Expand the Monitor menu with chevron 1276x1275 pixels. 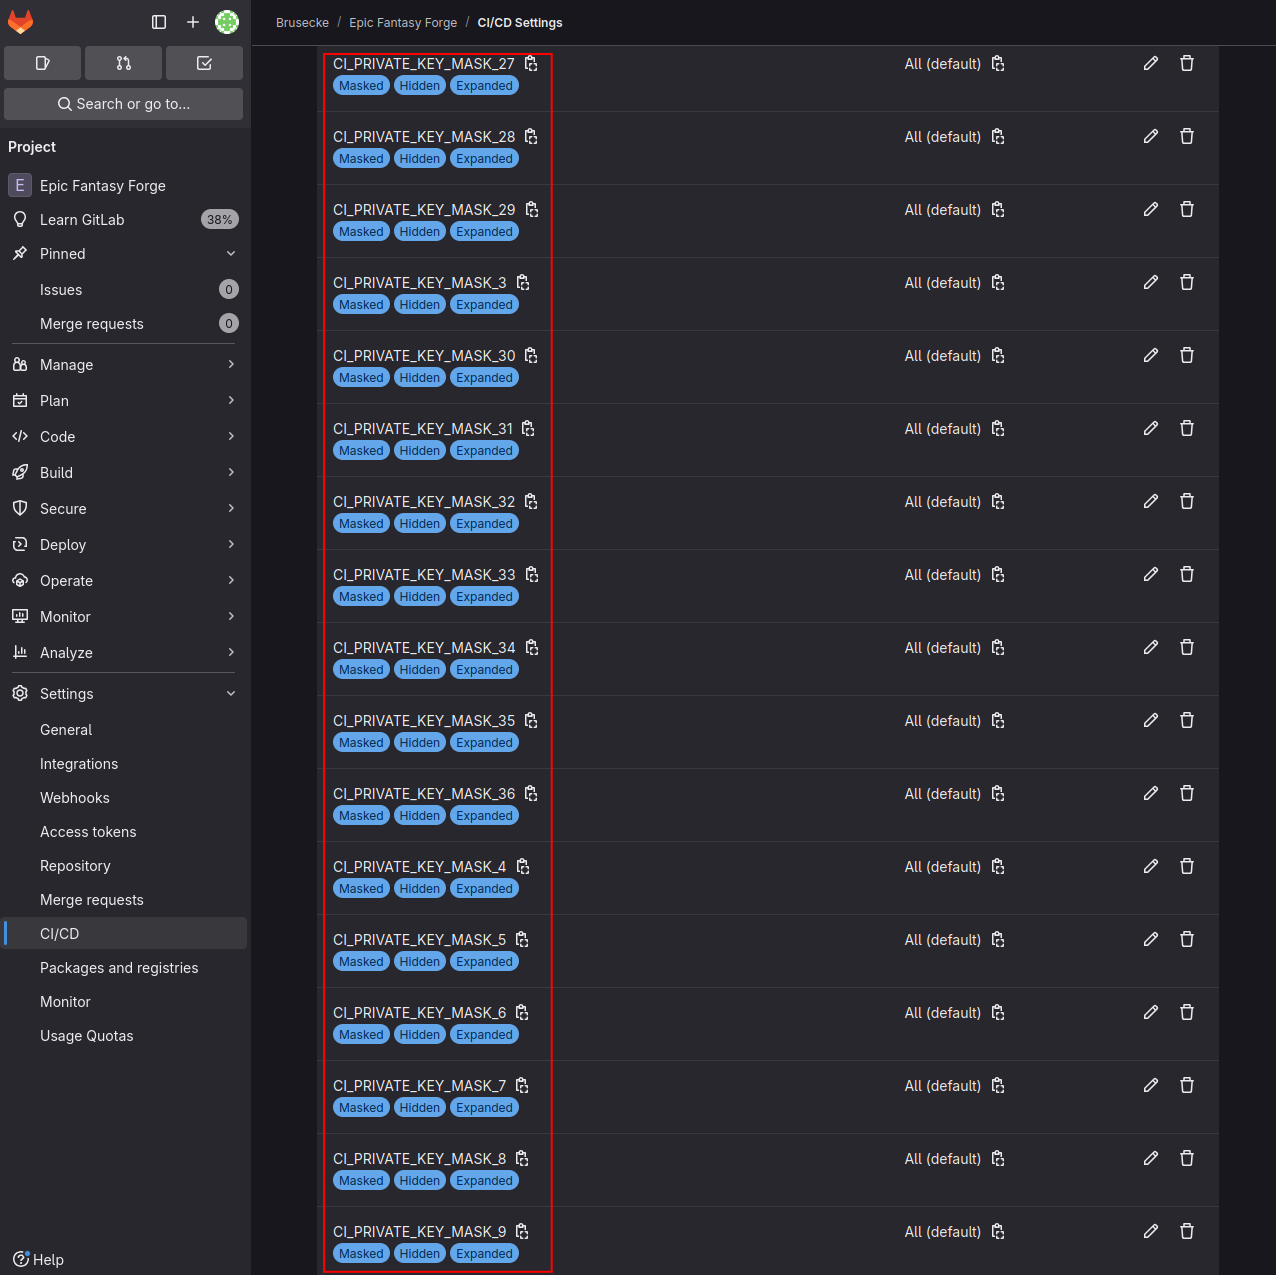click(x=125, y=617)
